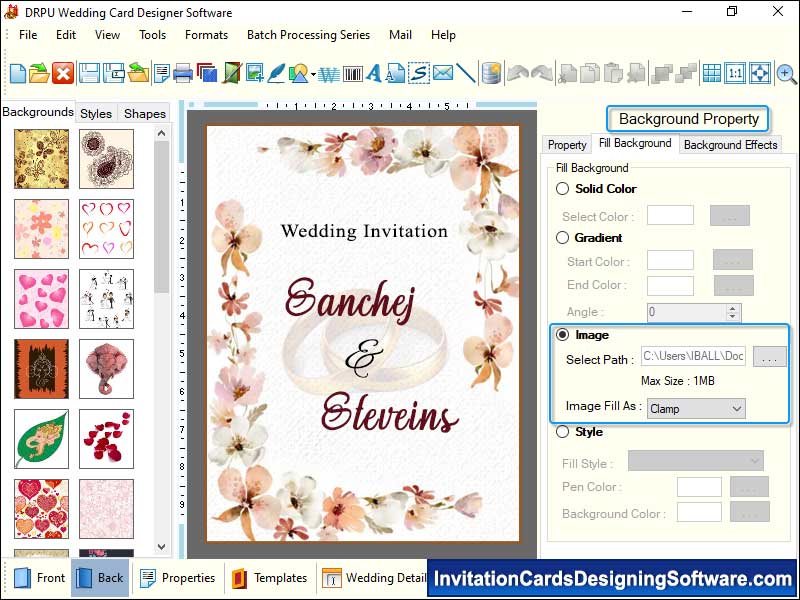Image resolution: width=800 pixels, height=600 pixels.
Task: Pick the pink hearts background thumbnail
Action: tap(41, 299)
